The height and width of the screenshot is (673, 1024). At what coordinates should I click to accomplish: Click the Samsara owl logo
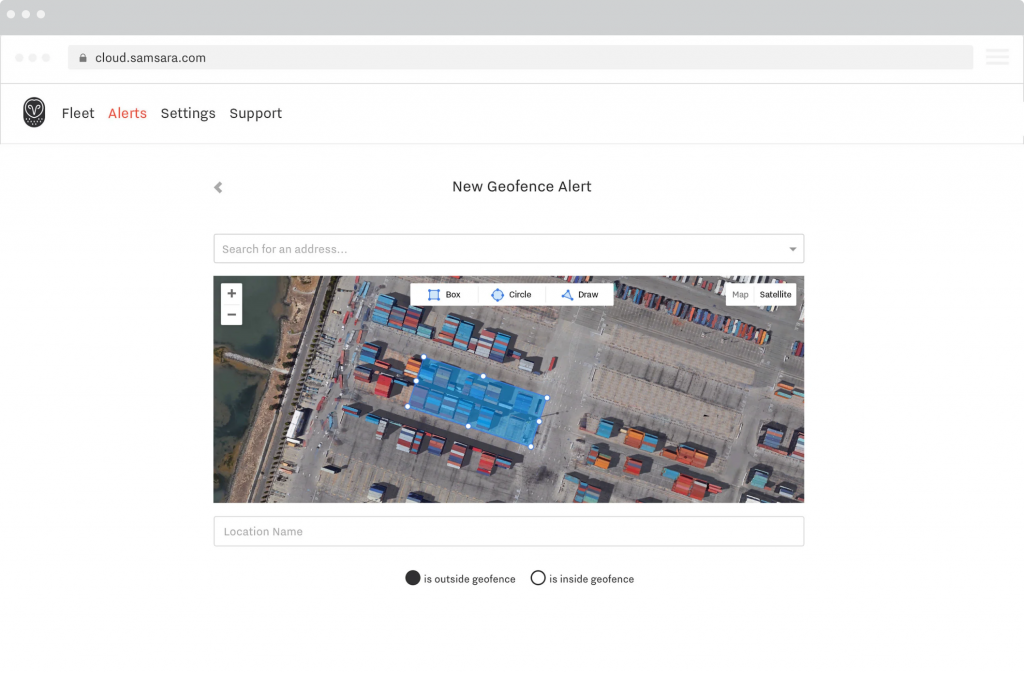click(x=34, y=113)
